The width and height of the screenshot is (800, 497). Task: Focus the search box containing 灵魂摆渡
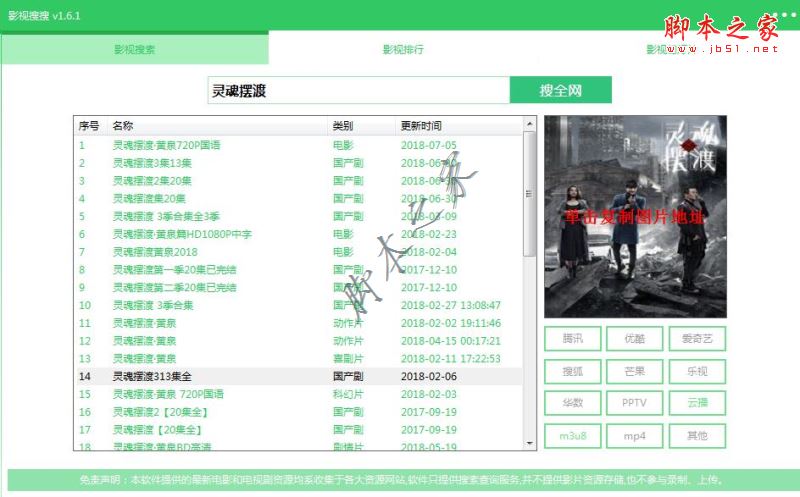[x=359, y=90]
